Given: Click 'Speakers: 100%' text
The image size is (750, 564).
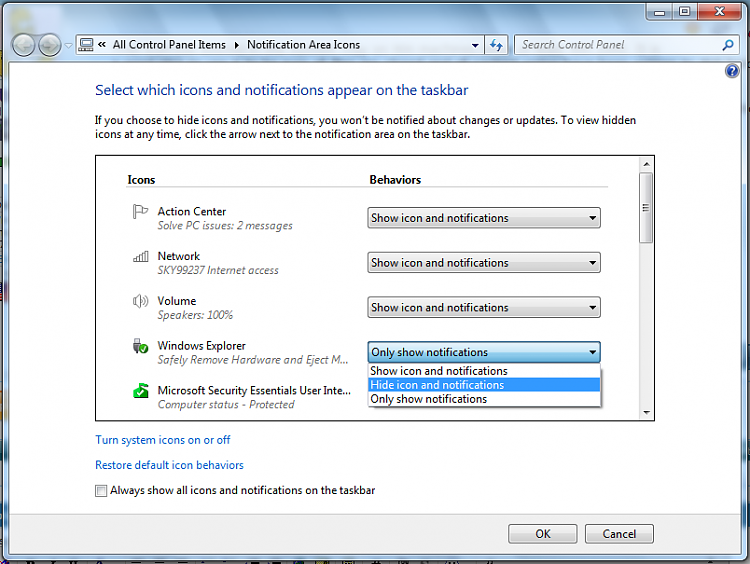Looking at the screenshot, I should point(195,315).
